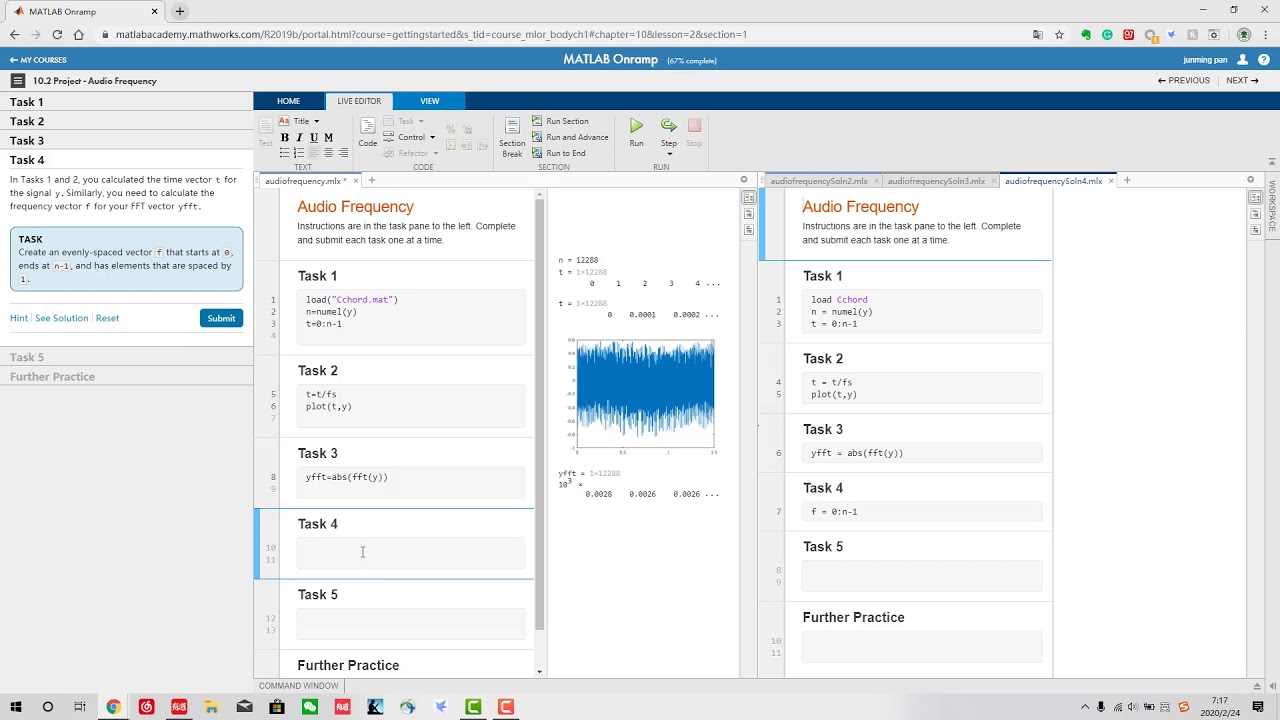Open the user account icon

click(x=1243, y=60)
